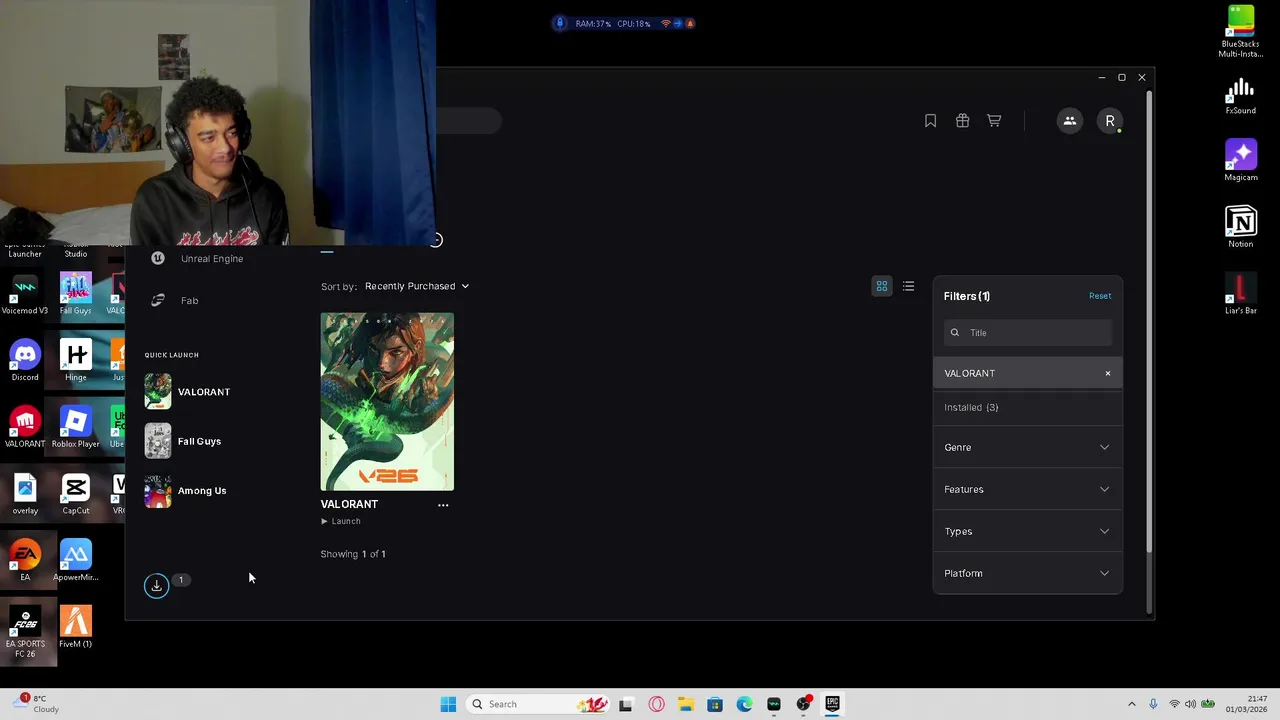The height and width of the screenshot is (720, 1280).
Task: Launch Fall Guys from Quick Launch
Action: pos(184,441)
